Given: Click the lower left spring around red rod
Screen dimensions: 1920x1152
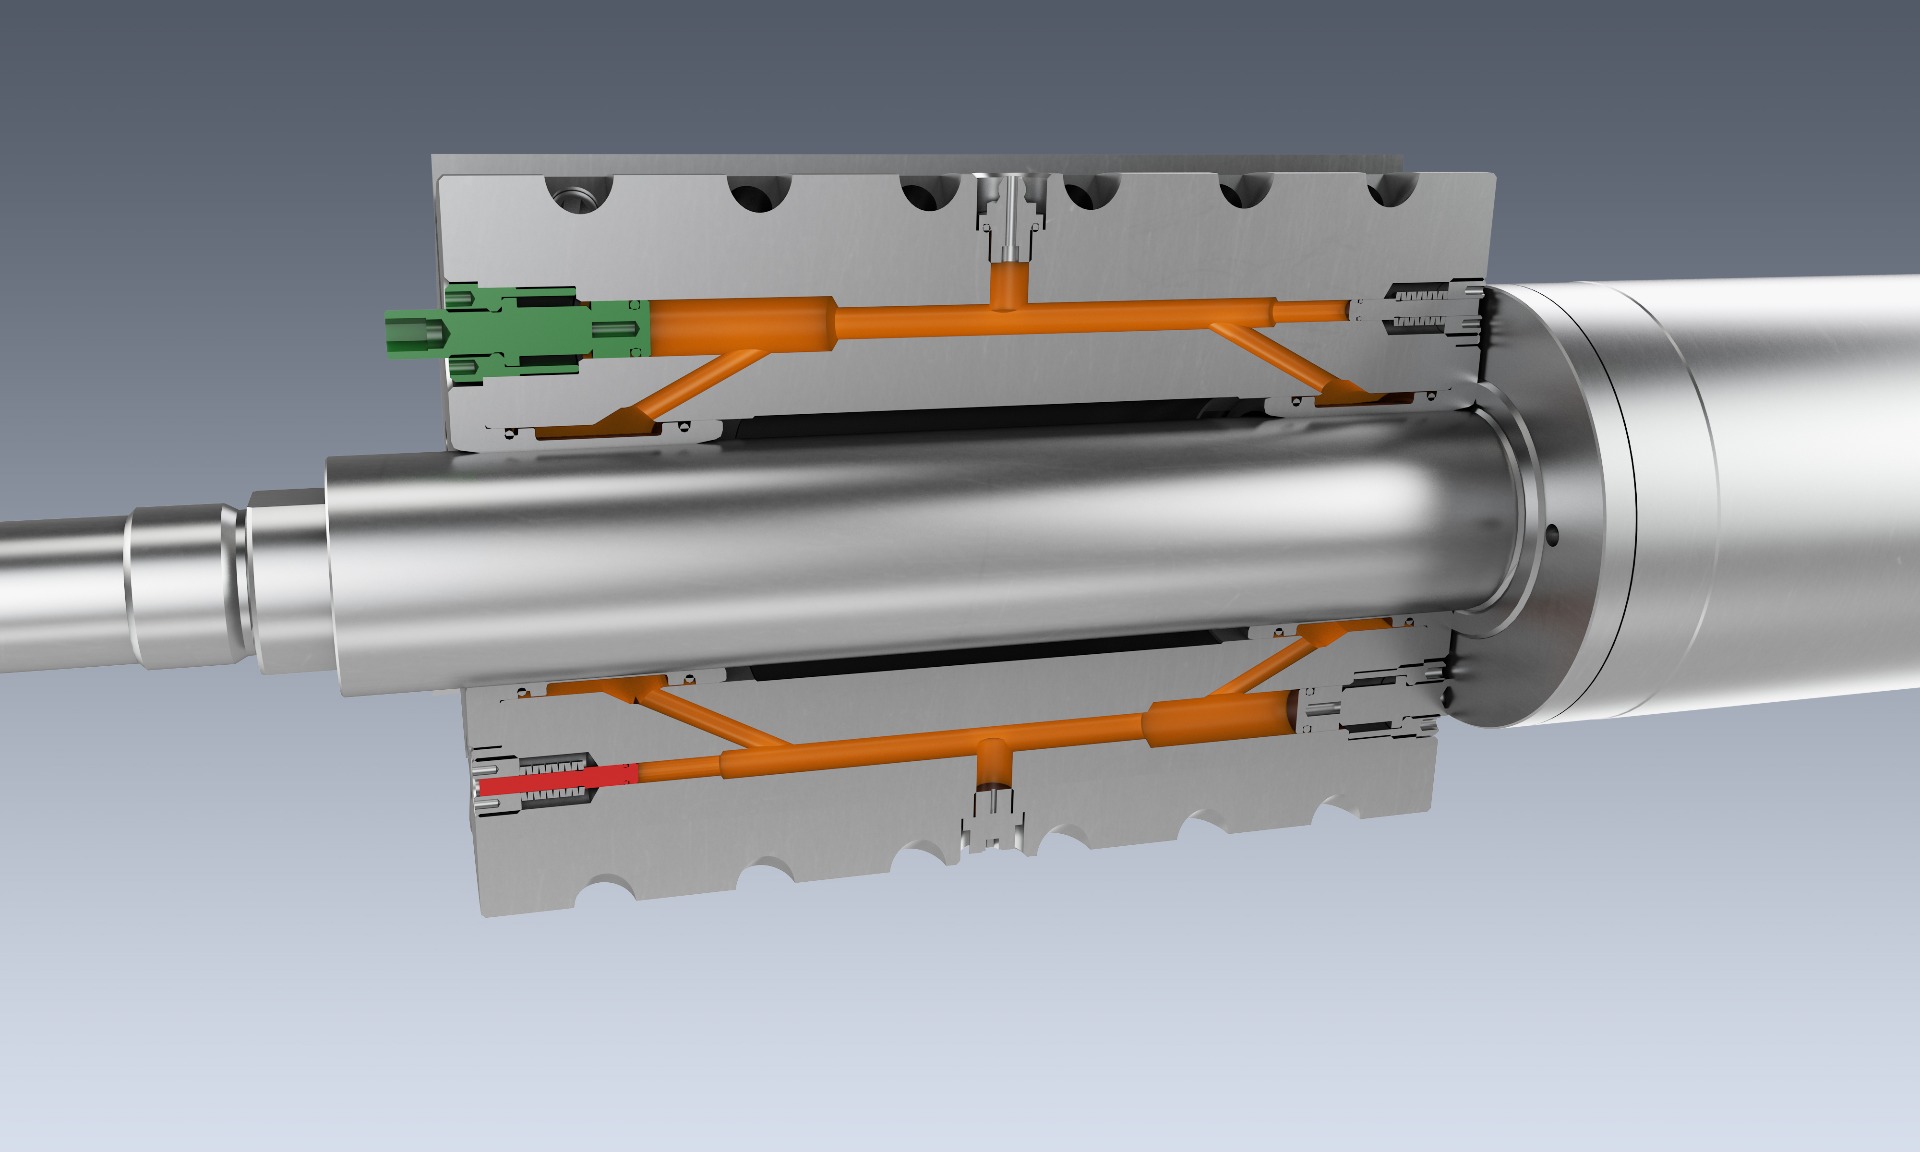Looking at the screenshot, I should [560, 766].
